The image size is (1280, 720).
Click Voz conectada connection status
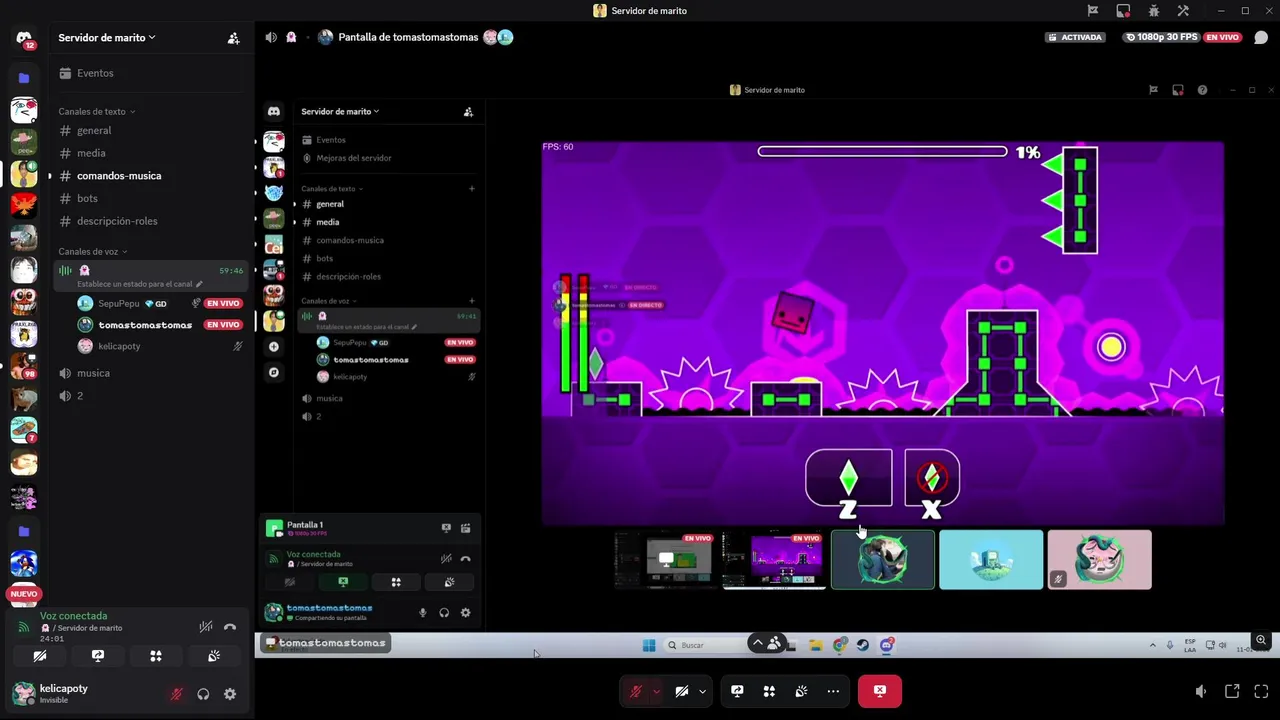(x=73, y=616)
